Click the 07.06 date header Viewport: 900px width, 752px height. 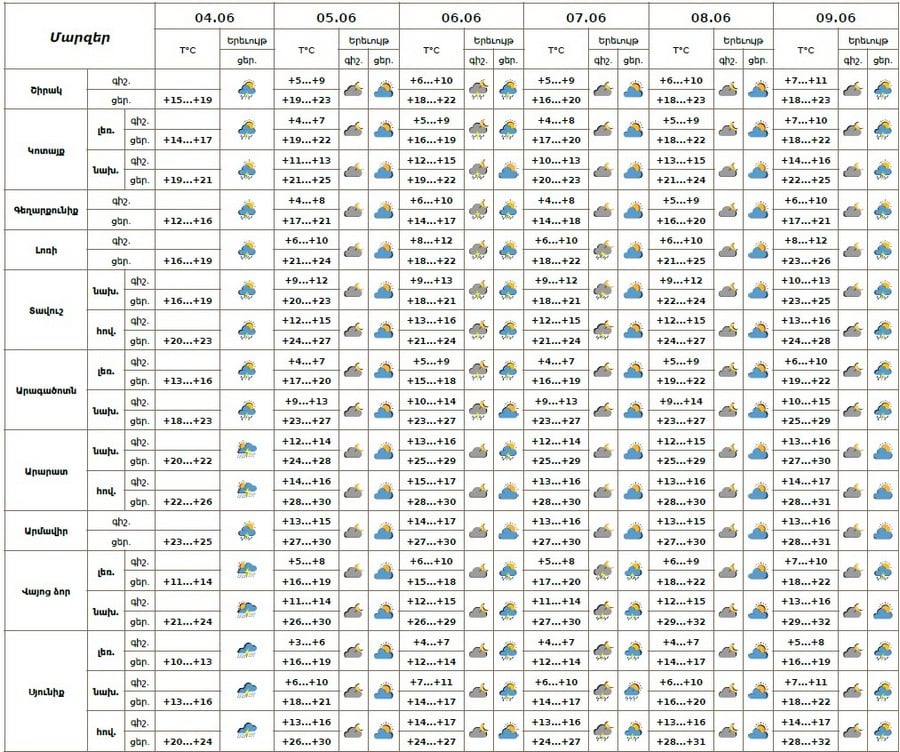point(586,17)
